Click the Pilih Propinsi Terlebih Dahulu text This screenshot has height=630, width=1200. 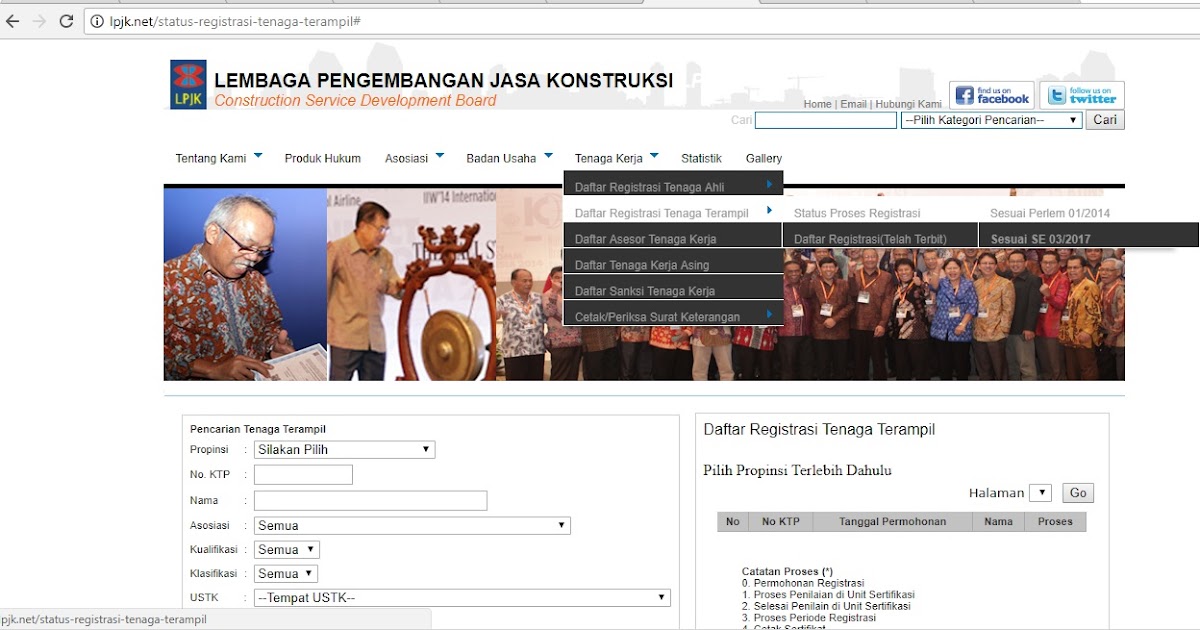(797, 470)
